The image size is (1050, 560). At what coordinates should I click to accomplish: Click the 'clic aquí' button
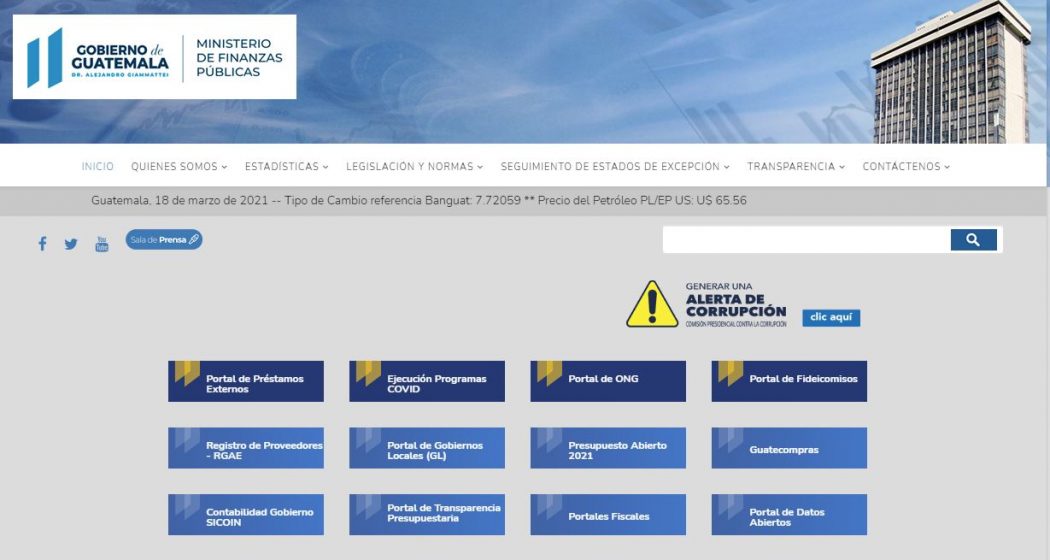tap(831, 318)
